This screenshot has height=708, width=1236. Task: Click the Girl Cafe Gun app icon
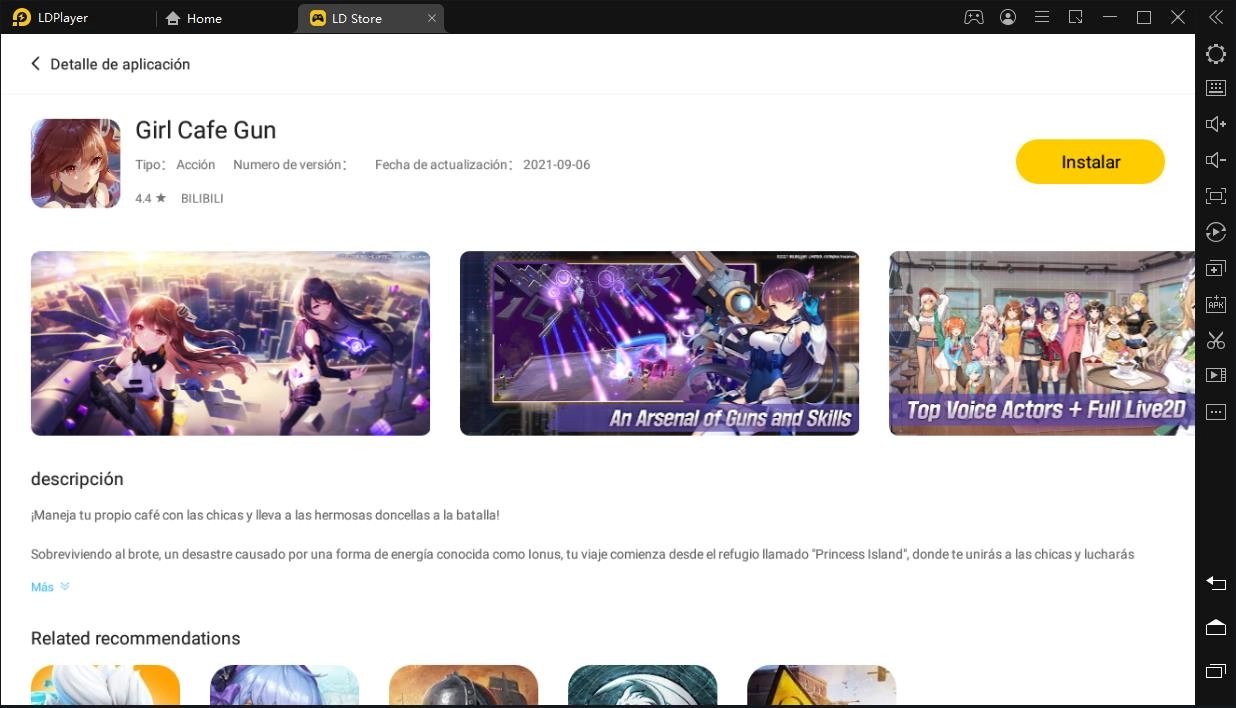click(76, 163)
